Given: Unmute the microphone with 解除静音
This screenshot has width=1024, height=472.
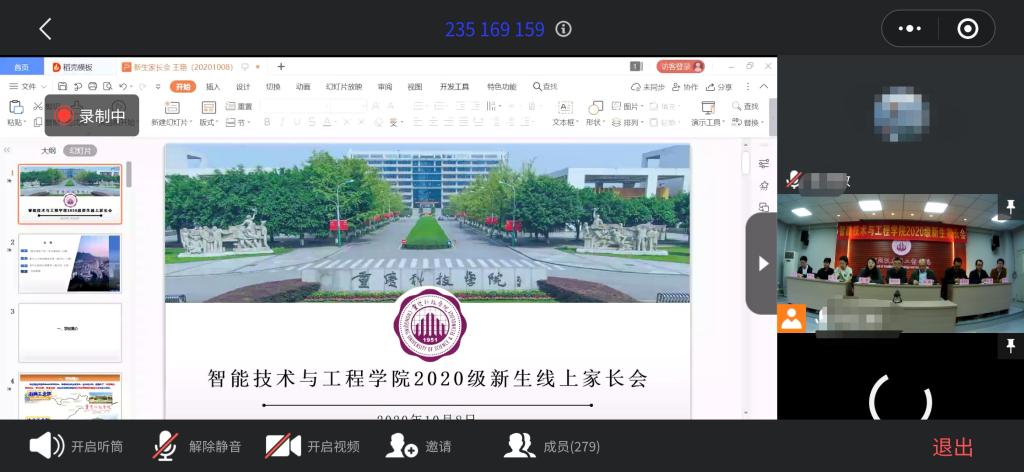Looking at the screenshot, I should click(x=197, y=447).
